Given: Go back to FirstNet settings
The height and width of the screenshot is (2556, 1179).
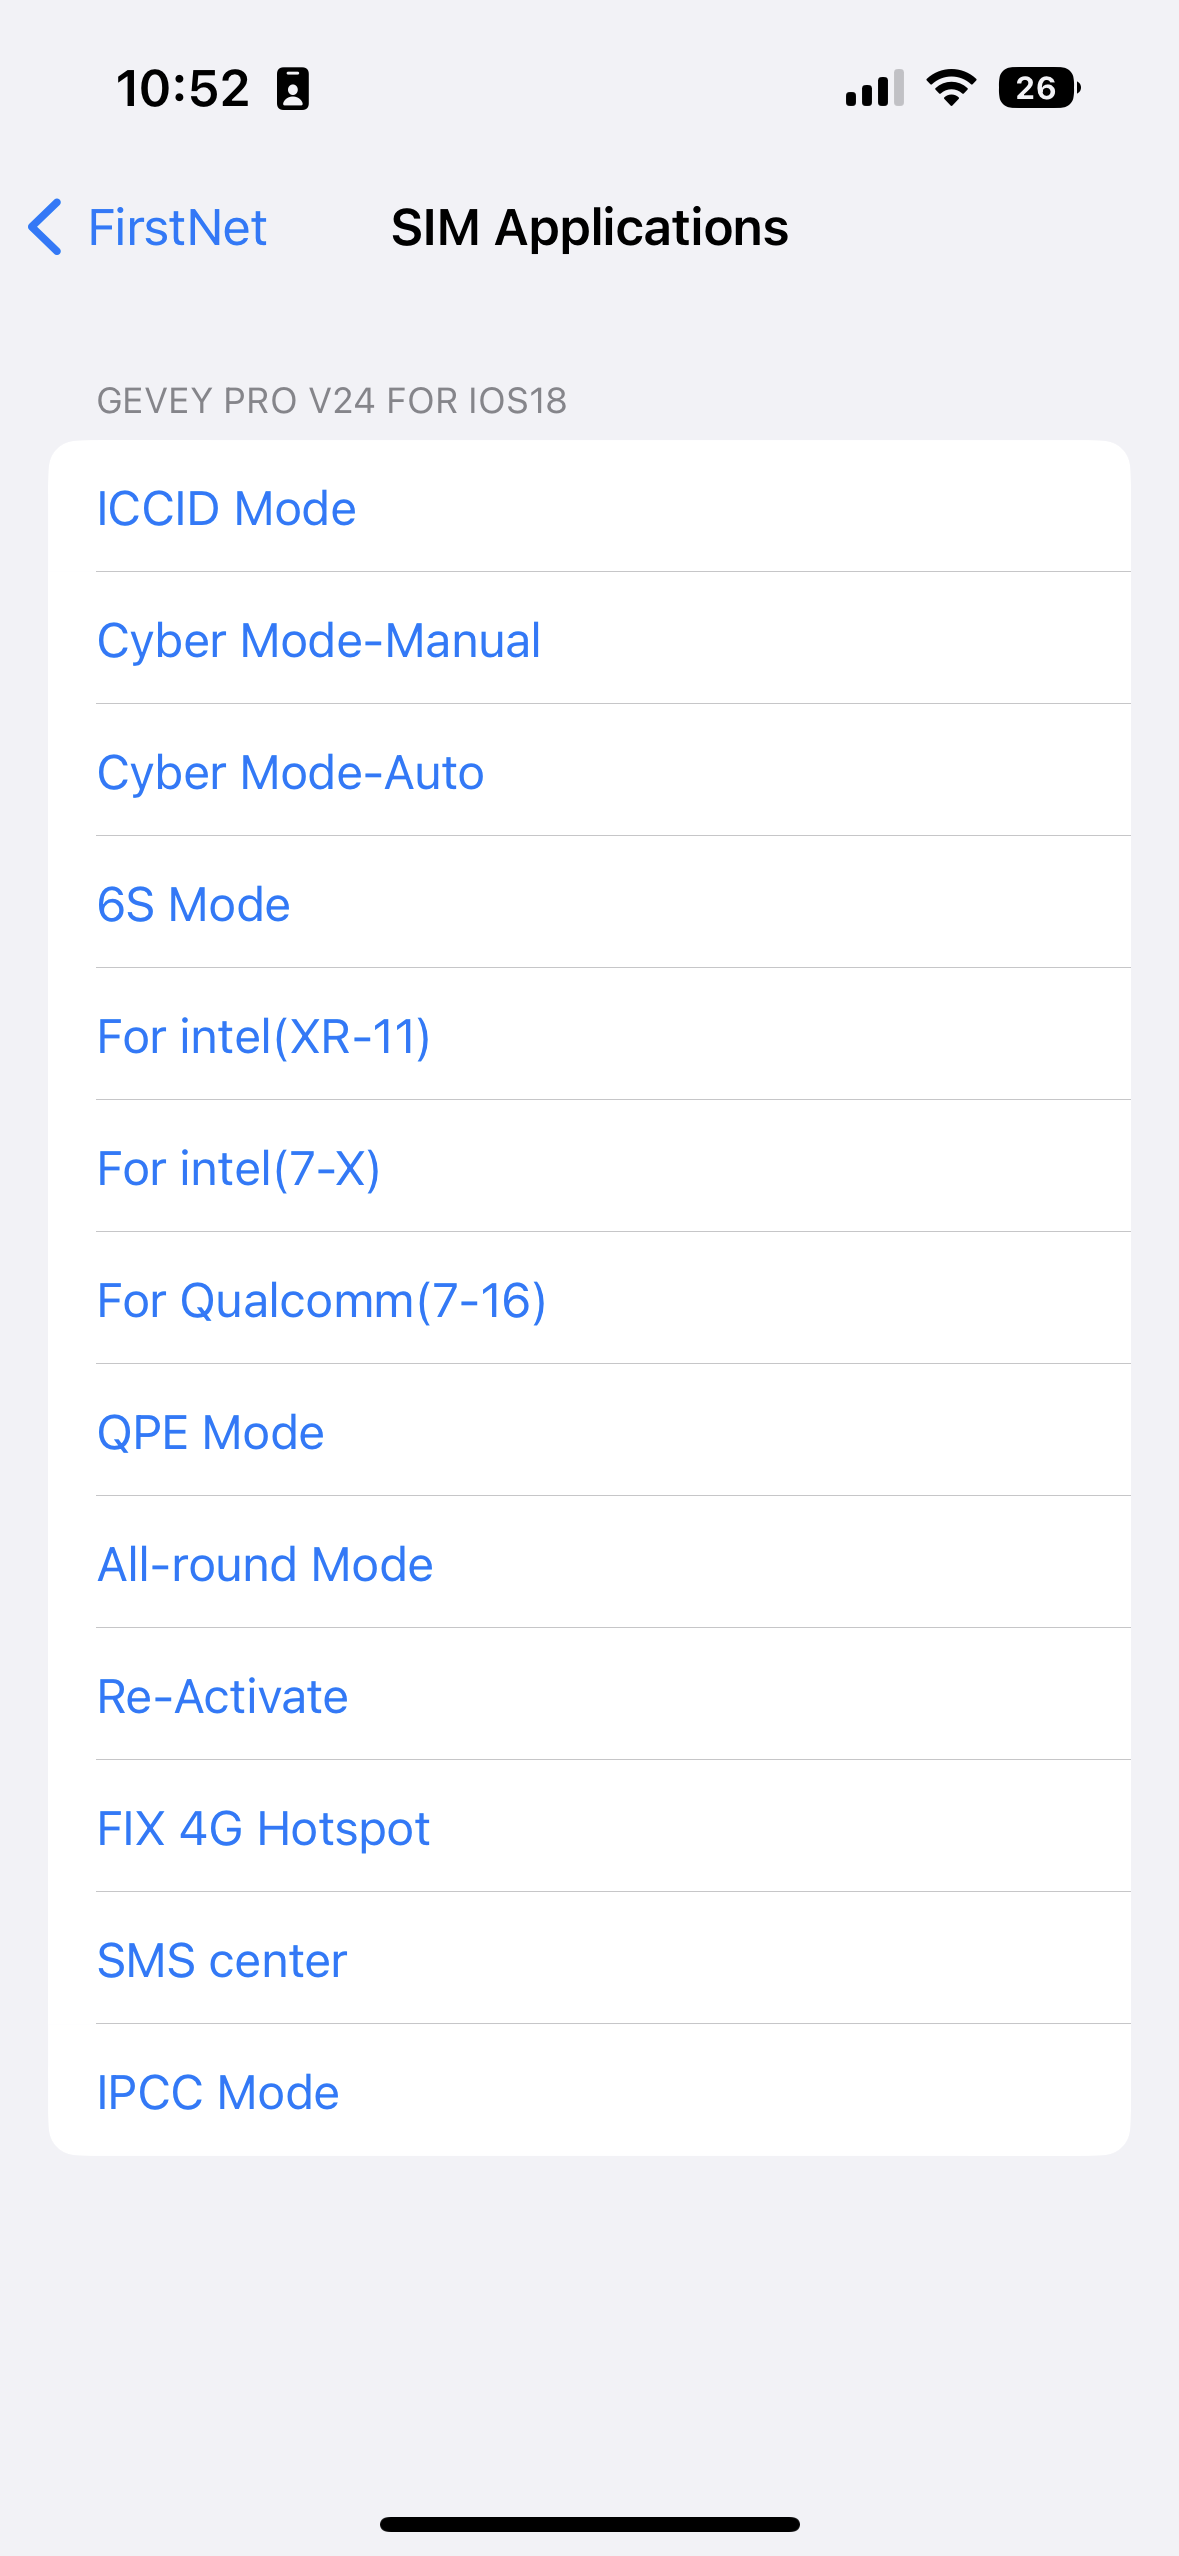Looking at the screenshot, I should 177,227.
